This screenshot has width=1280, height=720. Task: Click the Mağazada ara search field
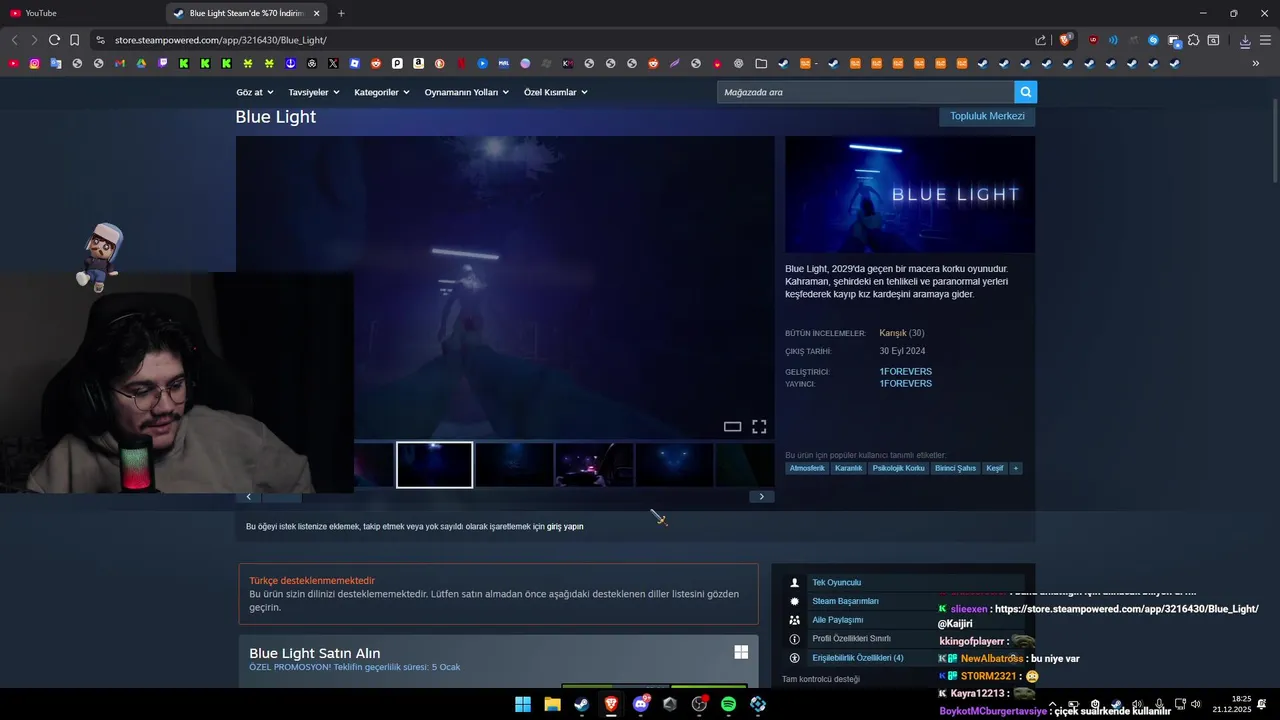tap(866, 92)
